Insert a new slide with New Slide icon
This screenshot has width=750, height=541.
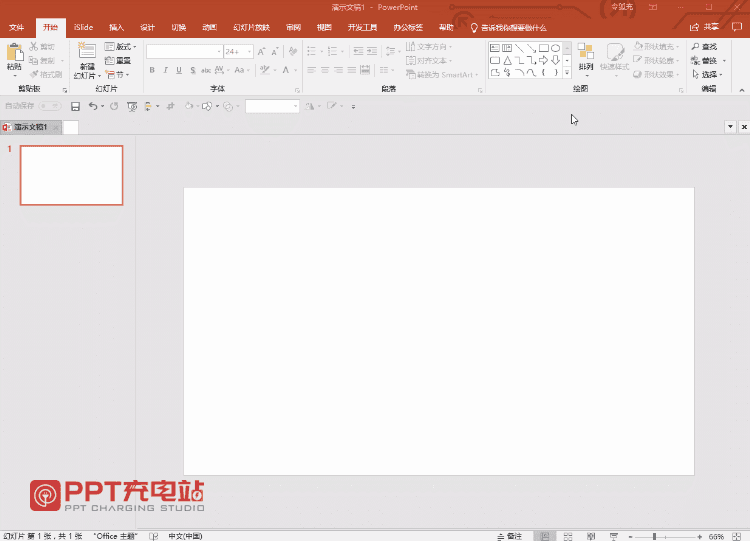(x=87, y=51)
